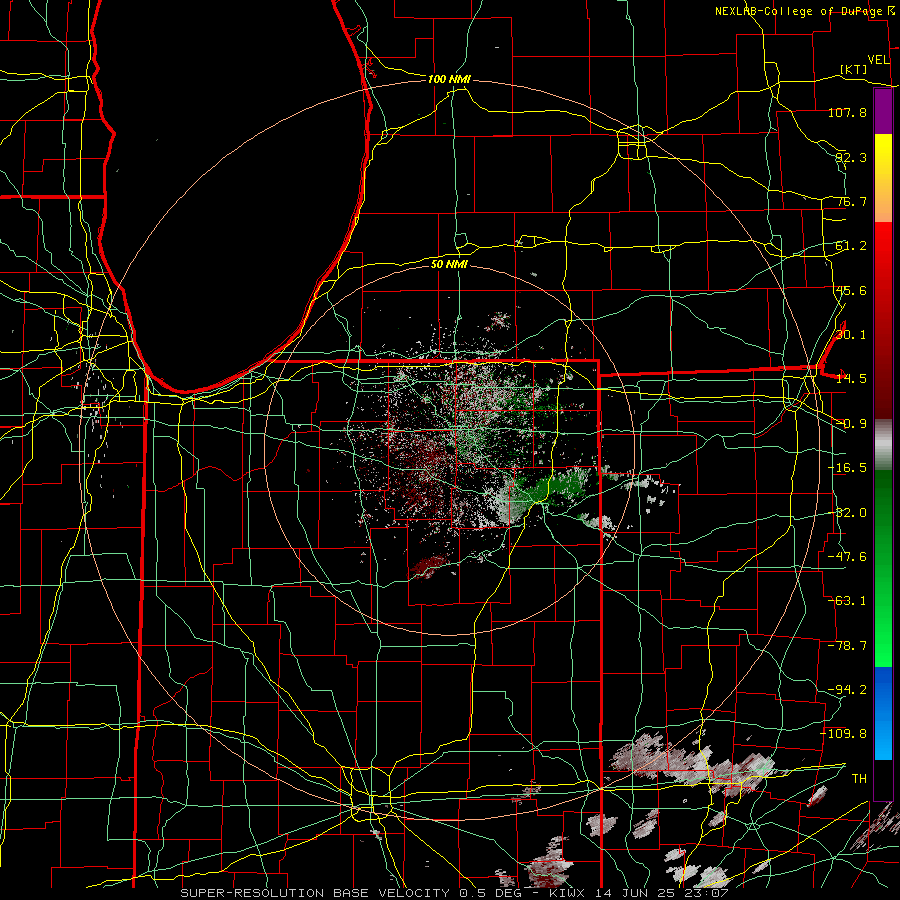Image resolution: width=900 pixels, height=900 pixels.
Task: Click the -32.0 velocity scale value
Action: click(x=847, y=513)
